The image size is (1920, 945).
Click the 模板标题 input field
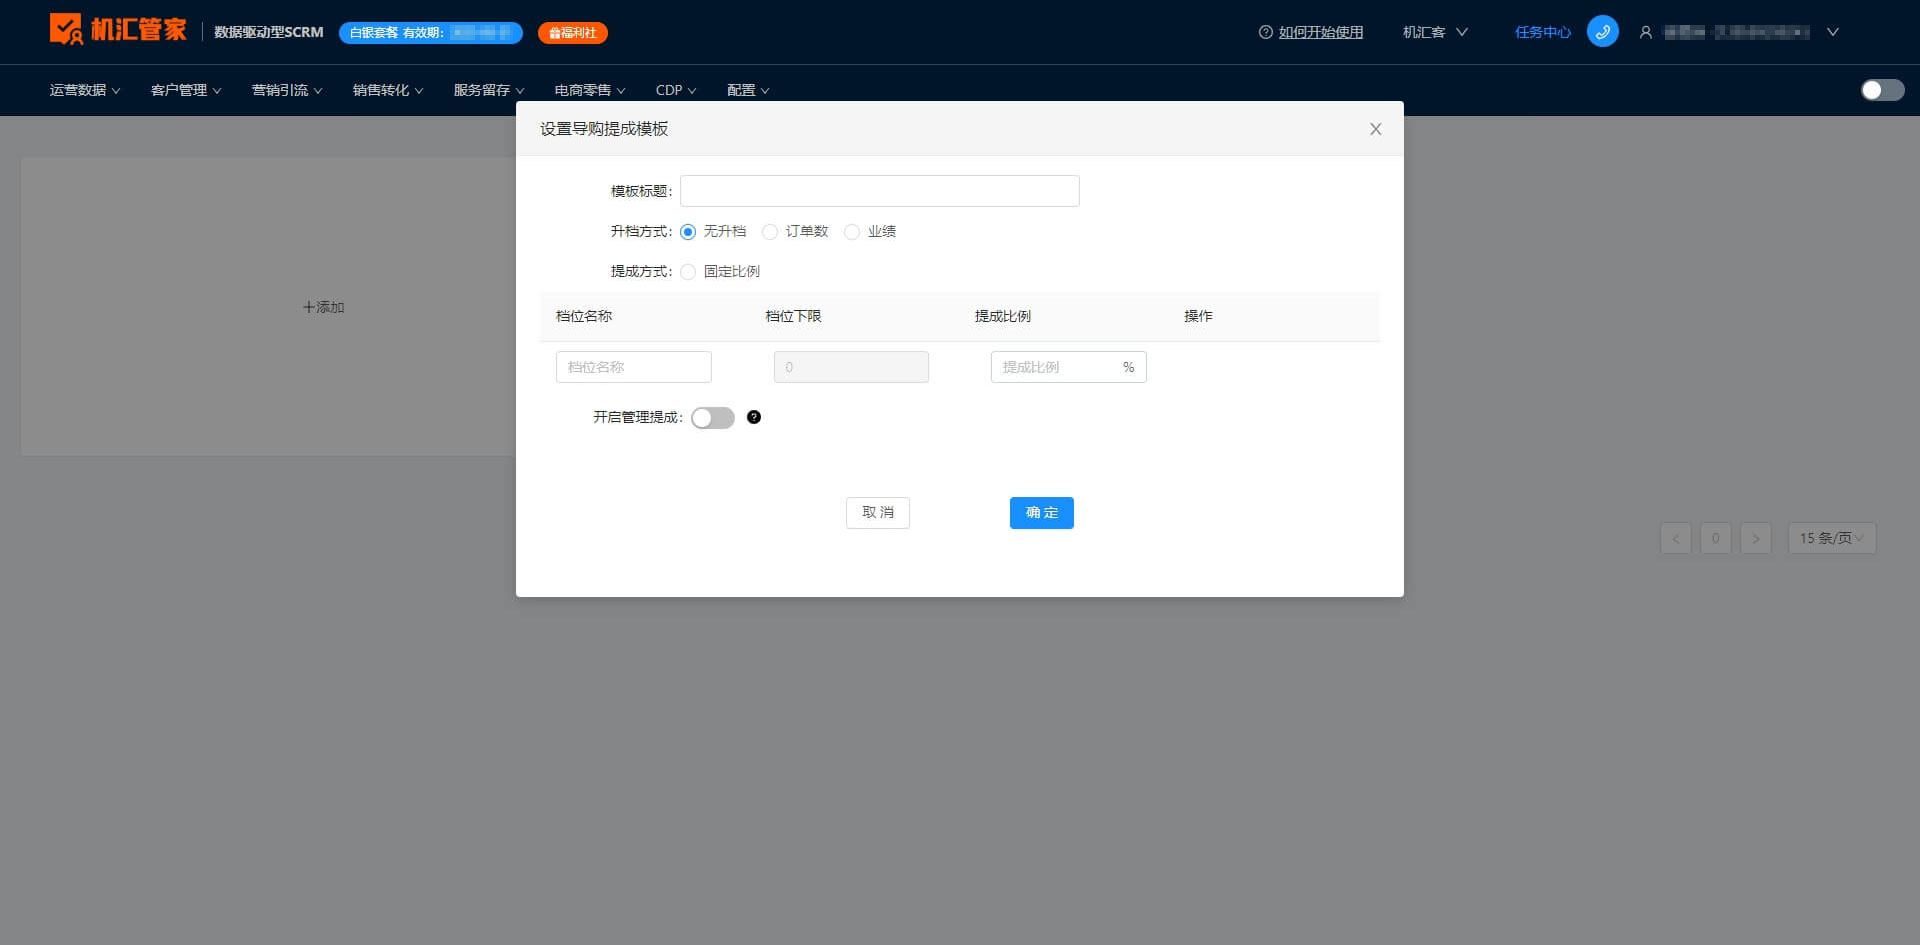coord(880,191)
